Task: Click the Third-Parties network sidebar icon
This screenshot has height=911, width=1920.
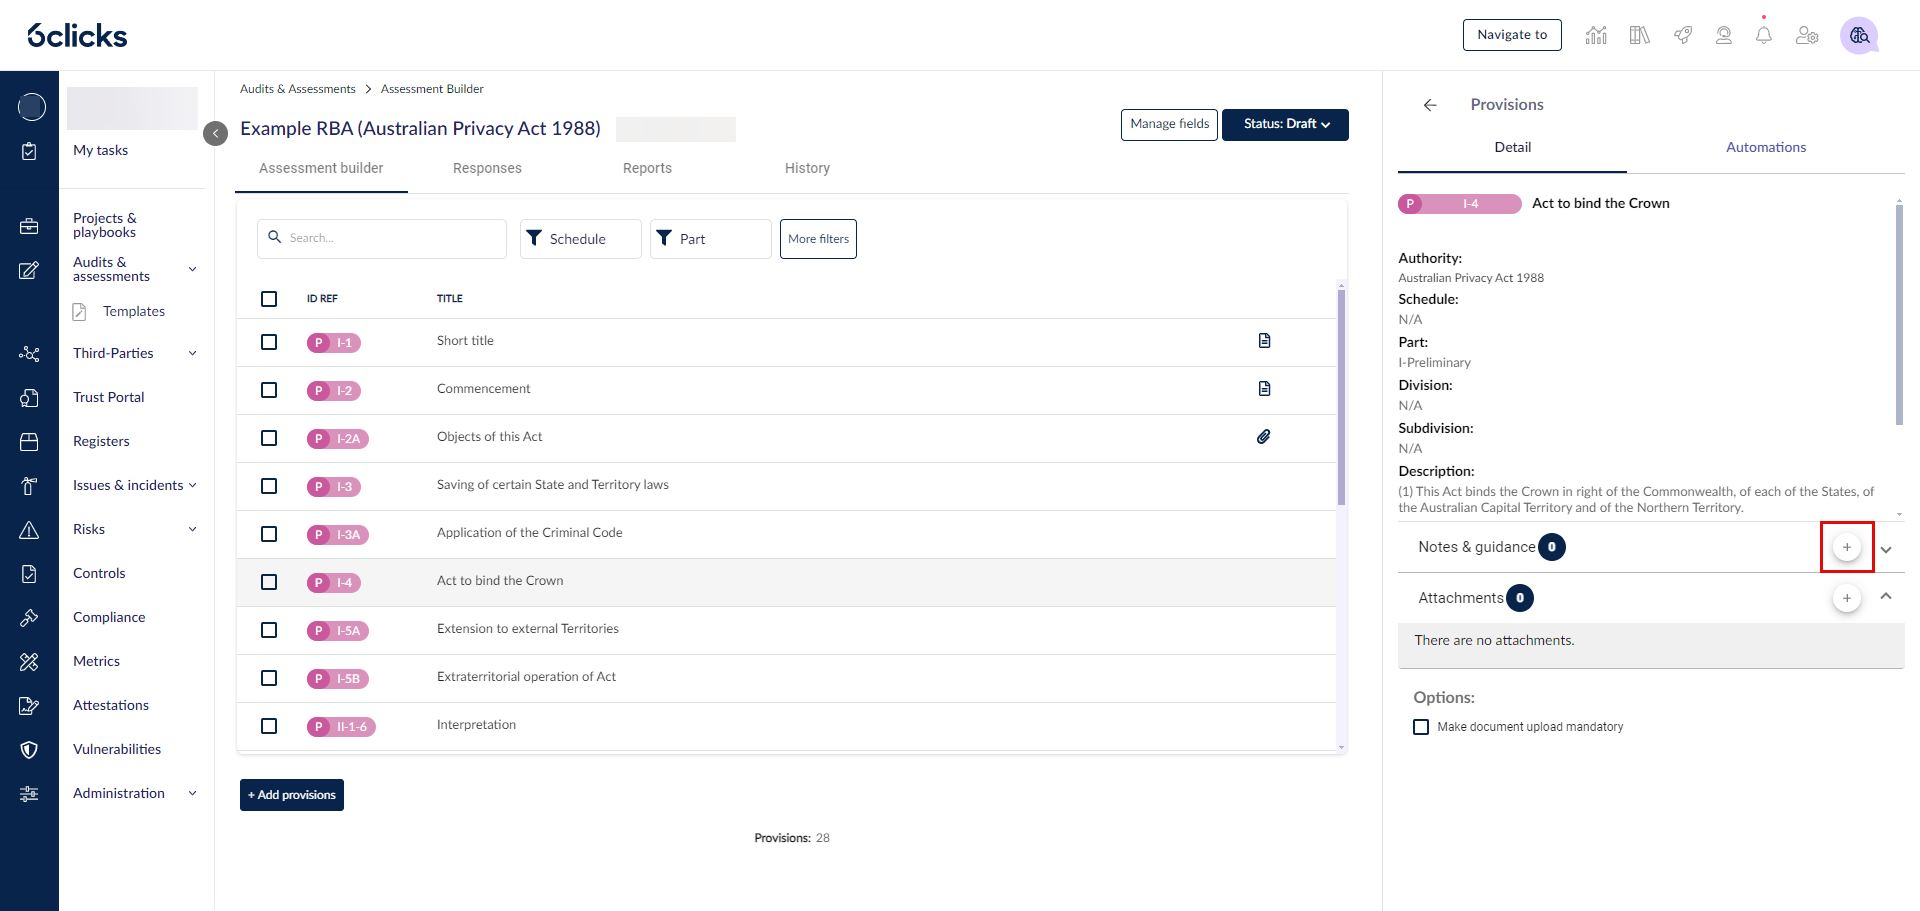Action: pos(29,354)
